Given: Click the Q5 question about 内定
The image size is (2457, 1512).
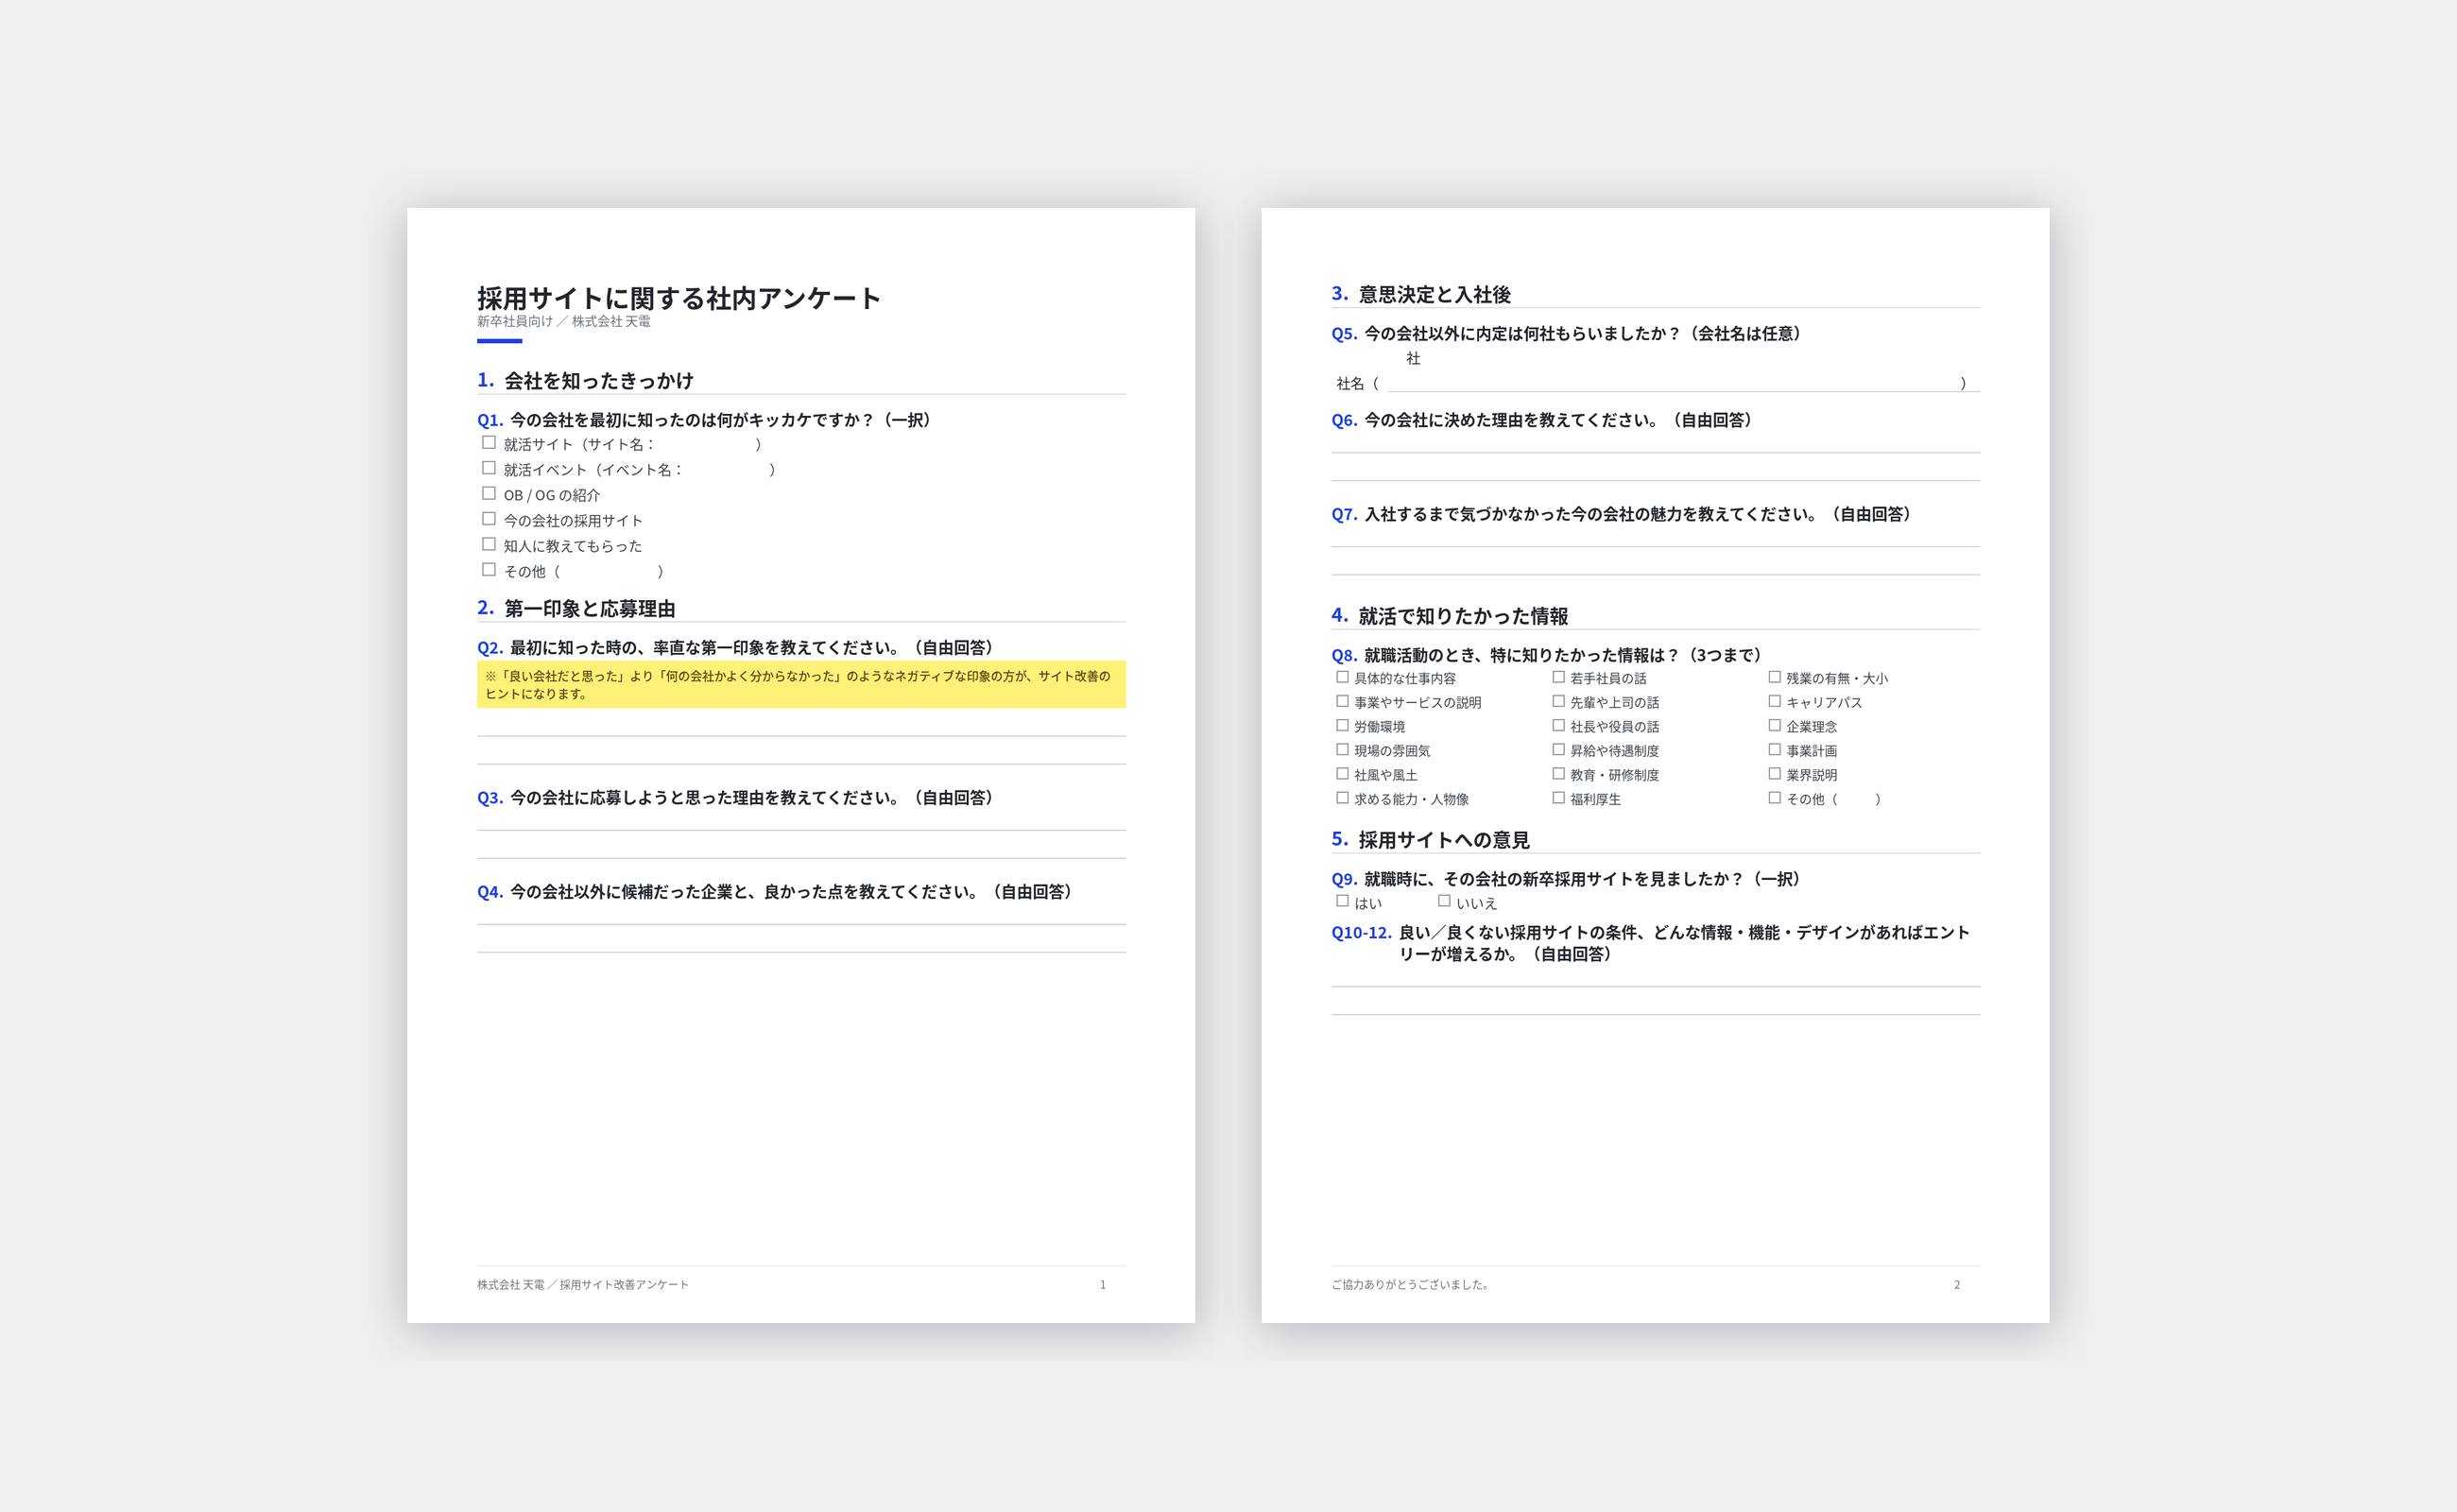Looking at the screenshot, I should coord(1583,334).
